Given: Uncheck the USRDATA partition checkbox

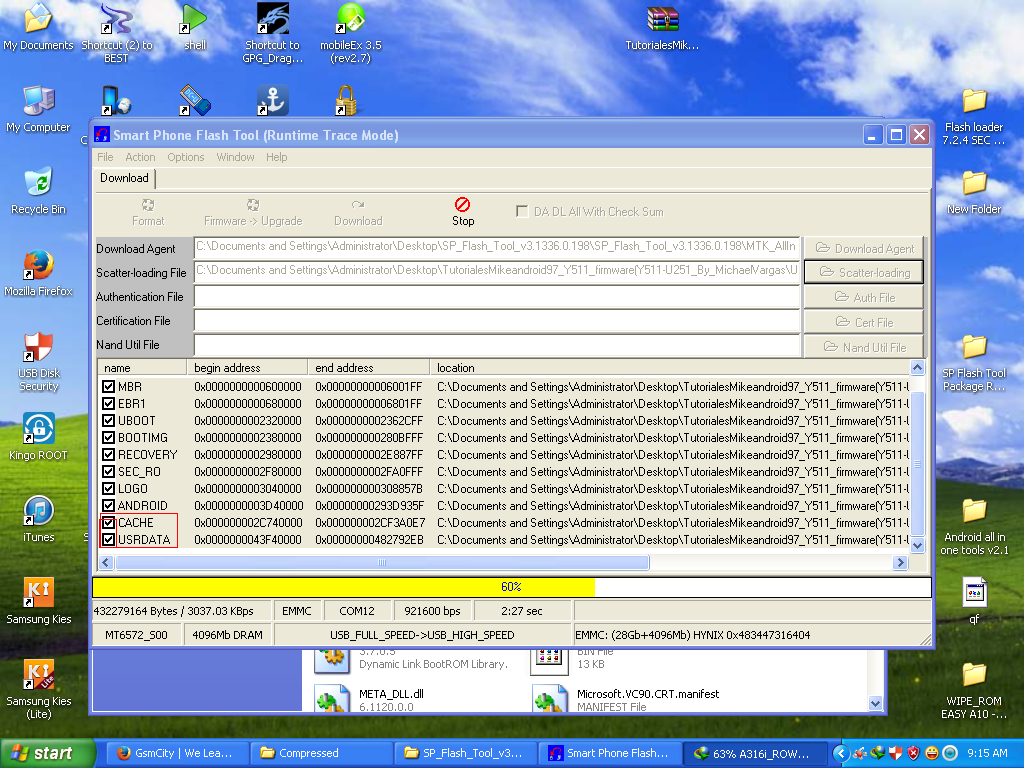Looking at the screenshot, I should click(109, 540).
